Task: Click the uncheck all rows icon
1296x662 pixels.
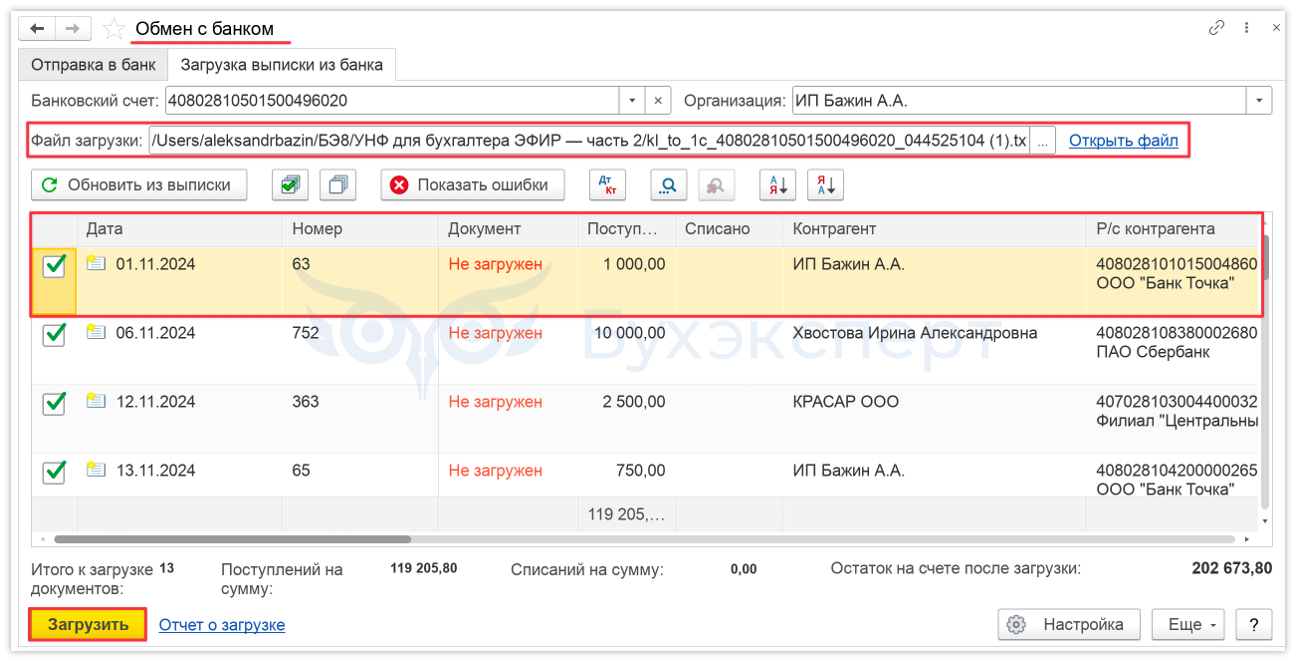Action: (x=338, y=185)
